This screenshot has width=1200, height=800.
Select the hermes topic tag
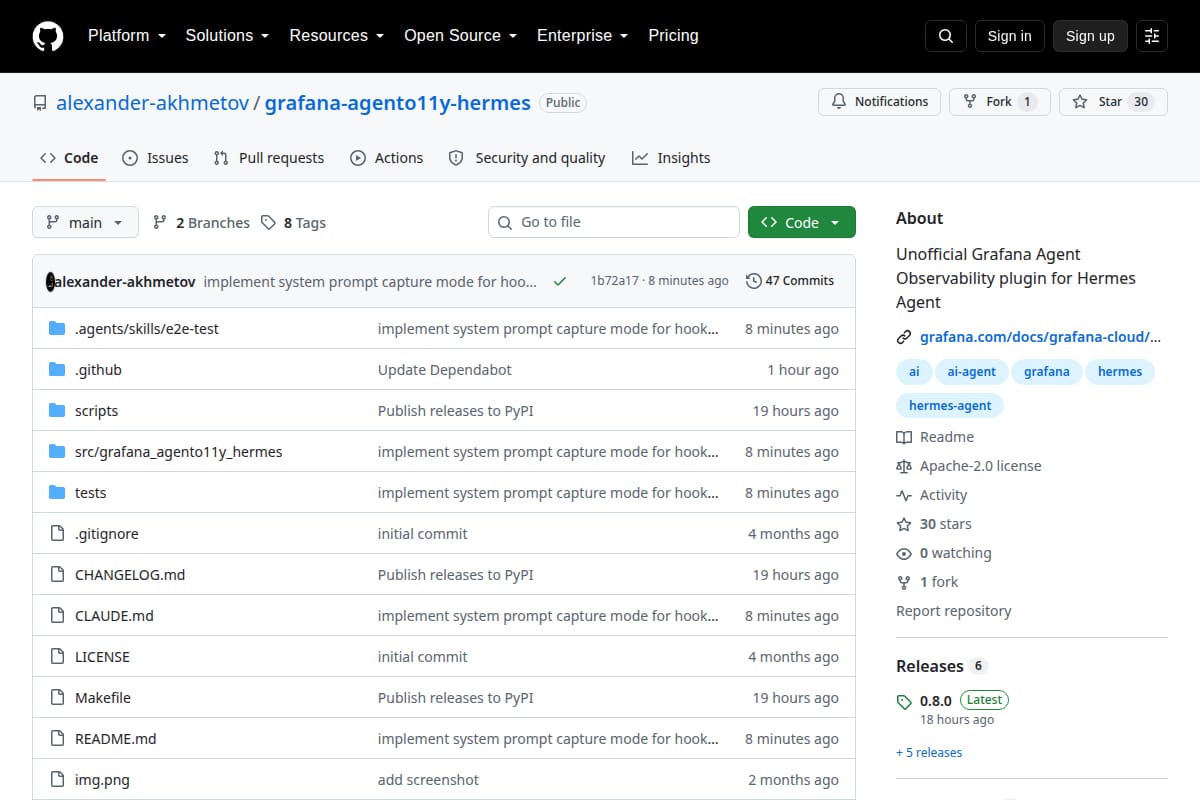[1120, 372]
